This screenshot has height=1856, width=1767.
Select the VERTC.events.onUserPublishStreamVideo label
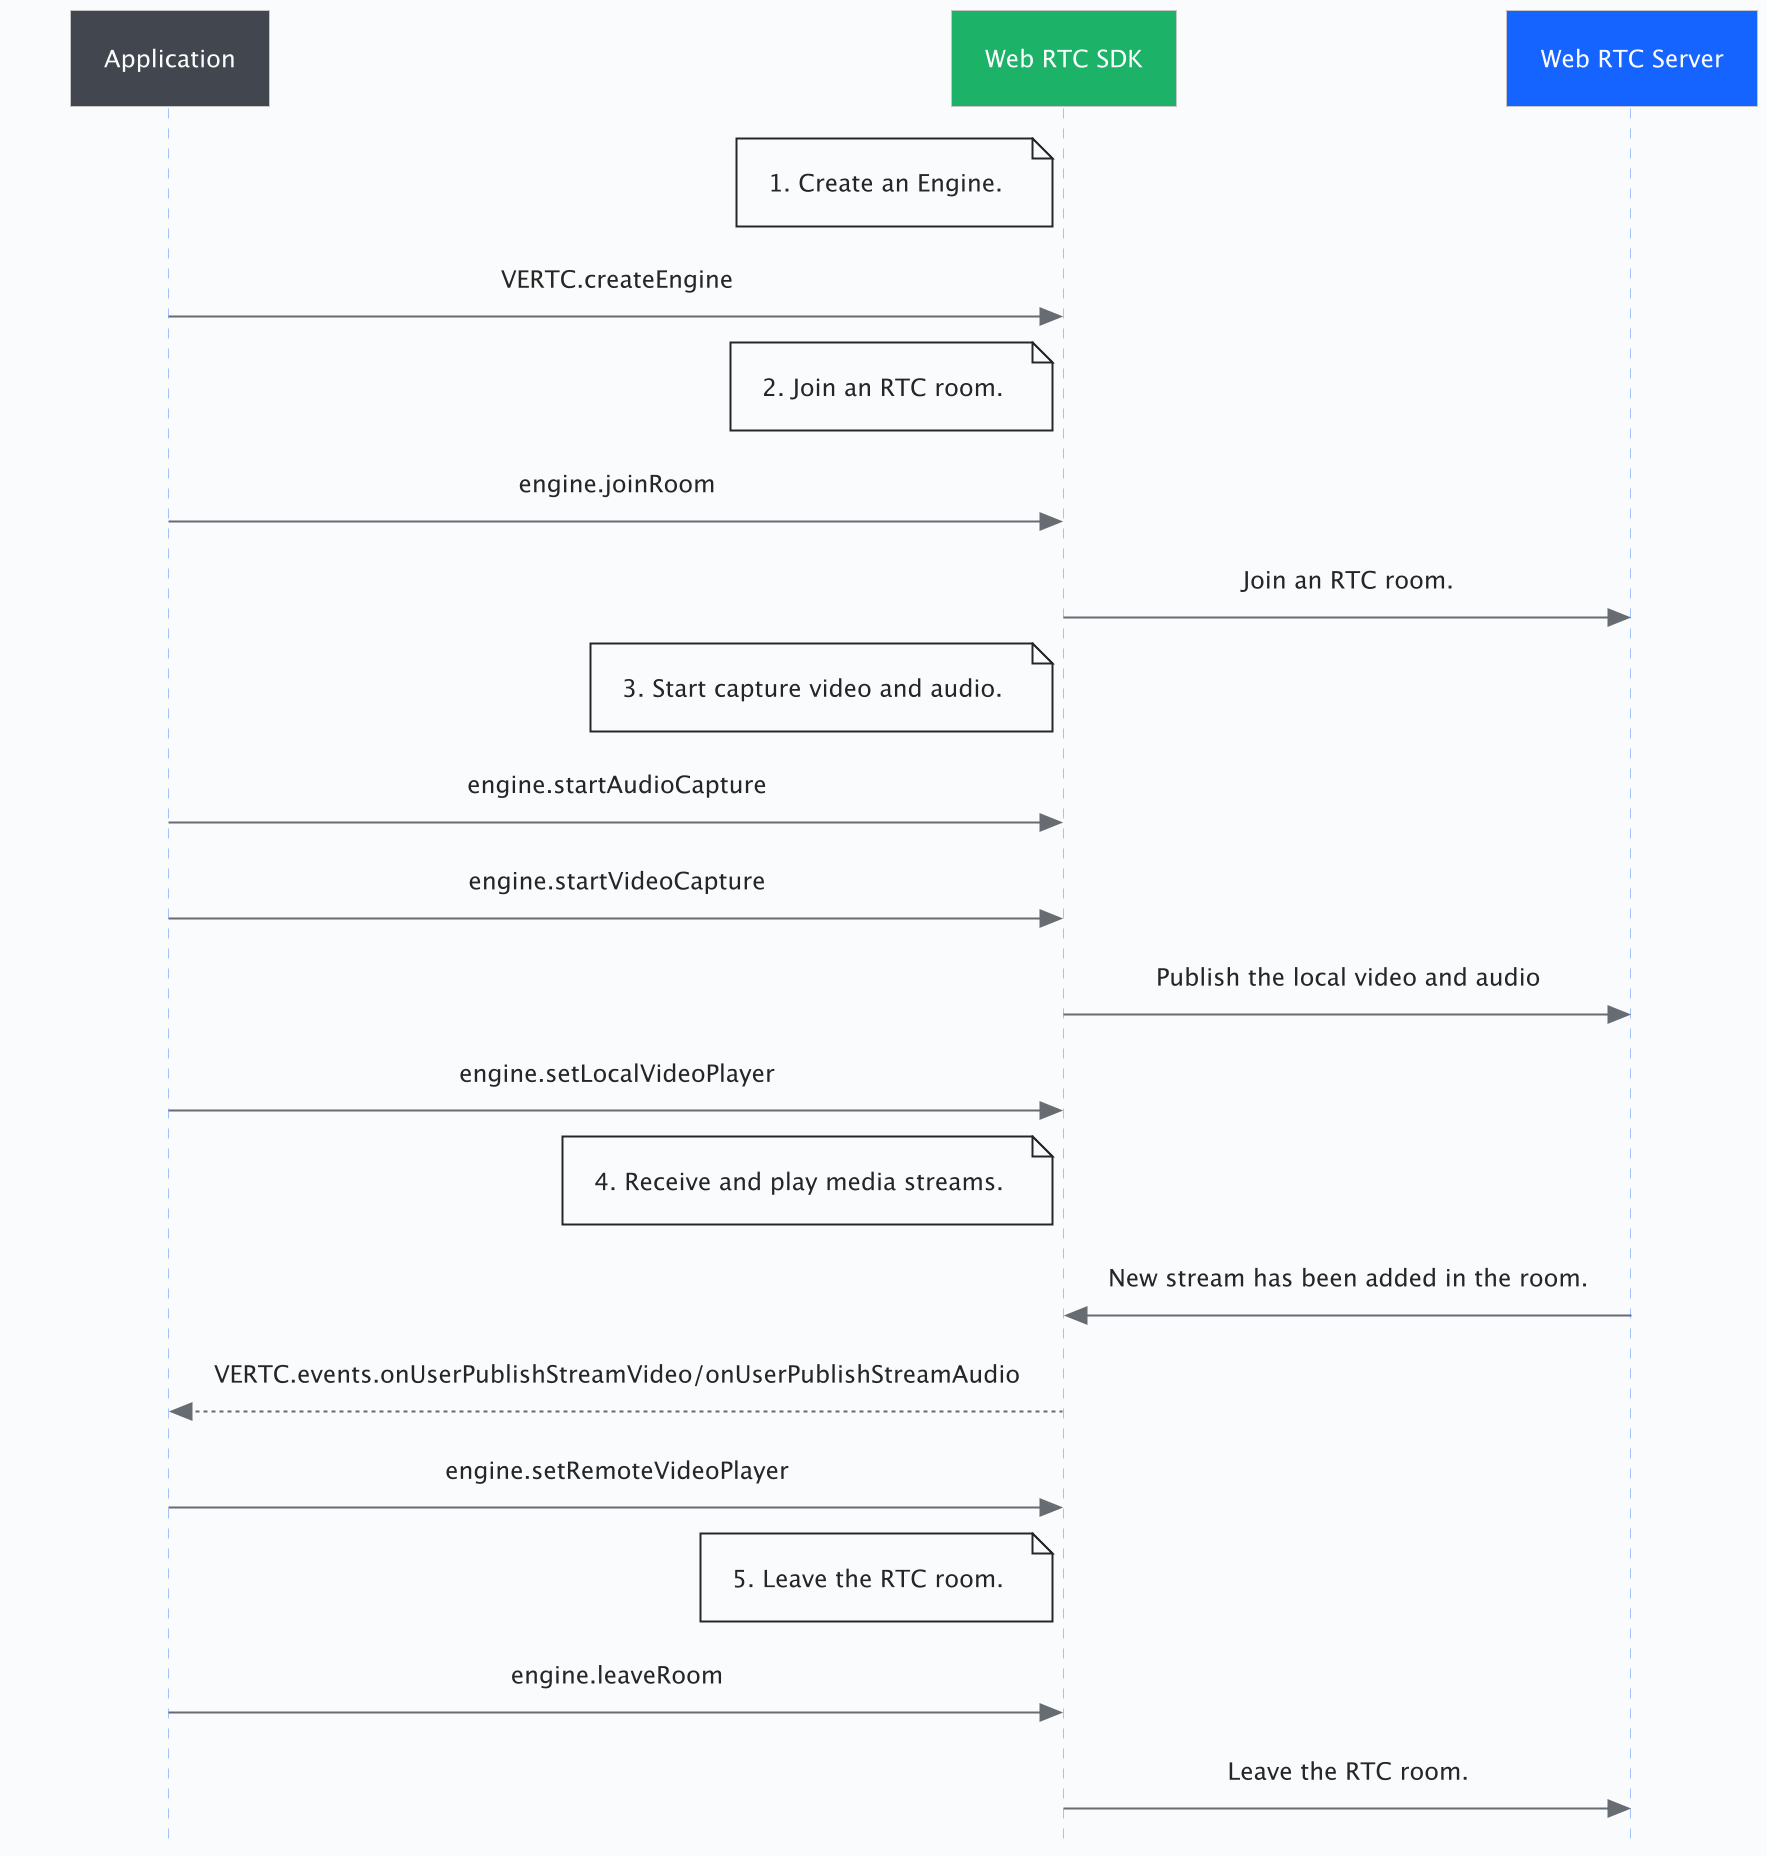[x=458, y=1374]
